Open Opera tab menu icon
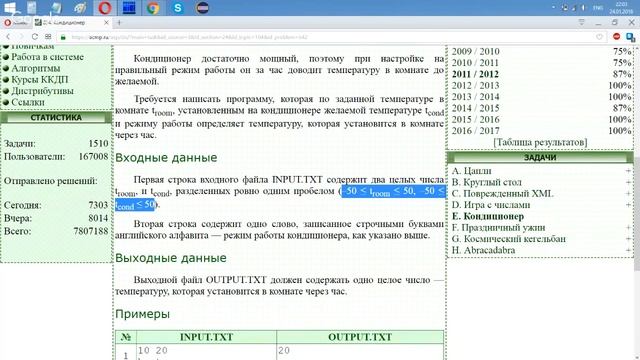 click(x=582, y=22)
